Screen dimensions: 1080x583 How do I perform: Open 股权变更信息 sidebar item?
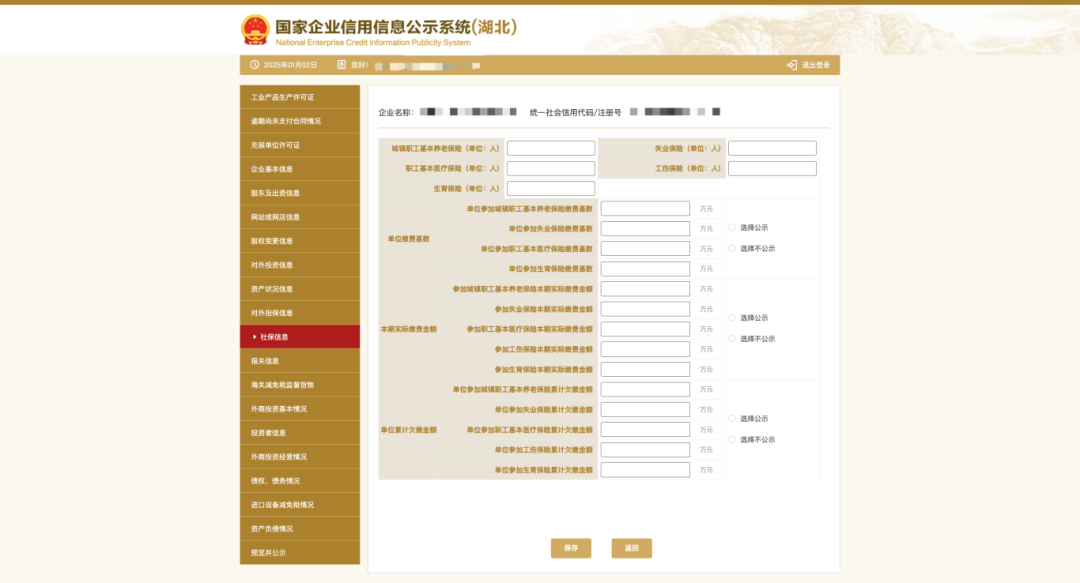(x=300, y=241)
